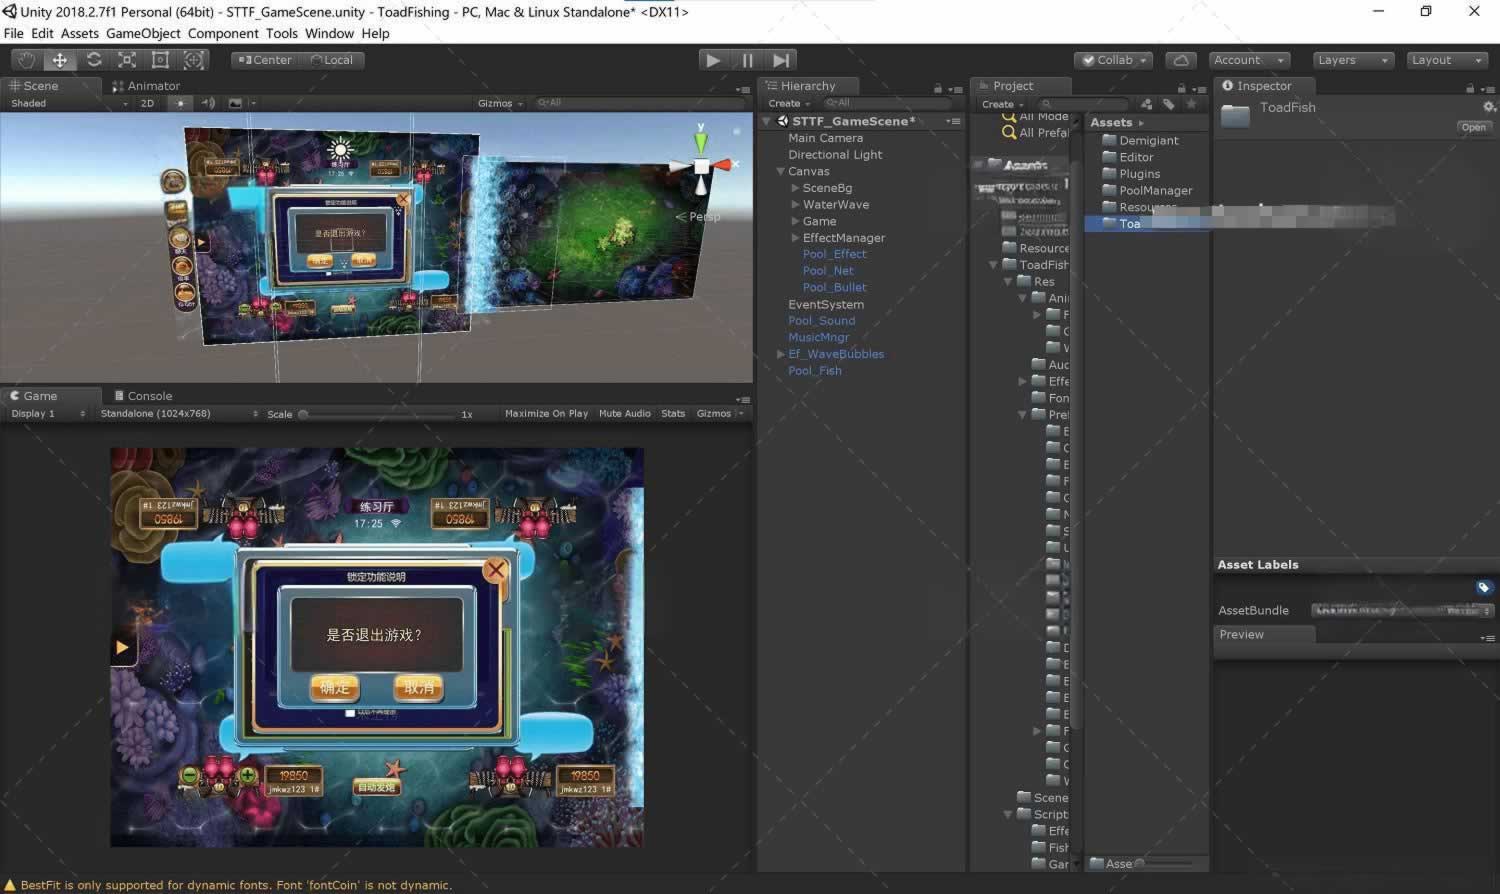Viewport: 1500px width, 894px height.
Task: Select the Scale tool
Action: [x=127, y=60]
